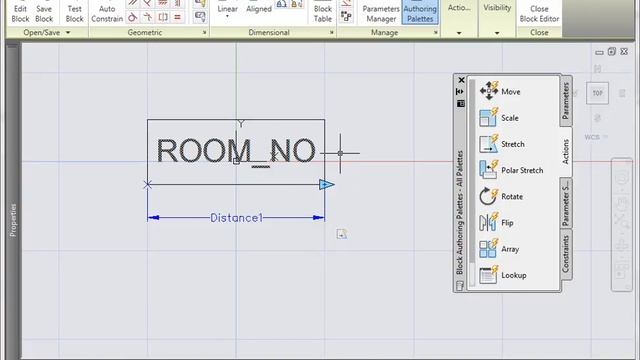This screenshot has height=360, width=640.
Task: Click the construction geometry icon in Manage panel
Action: pyautogui.click(x=346, y=16)
